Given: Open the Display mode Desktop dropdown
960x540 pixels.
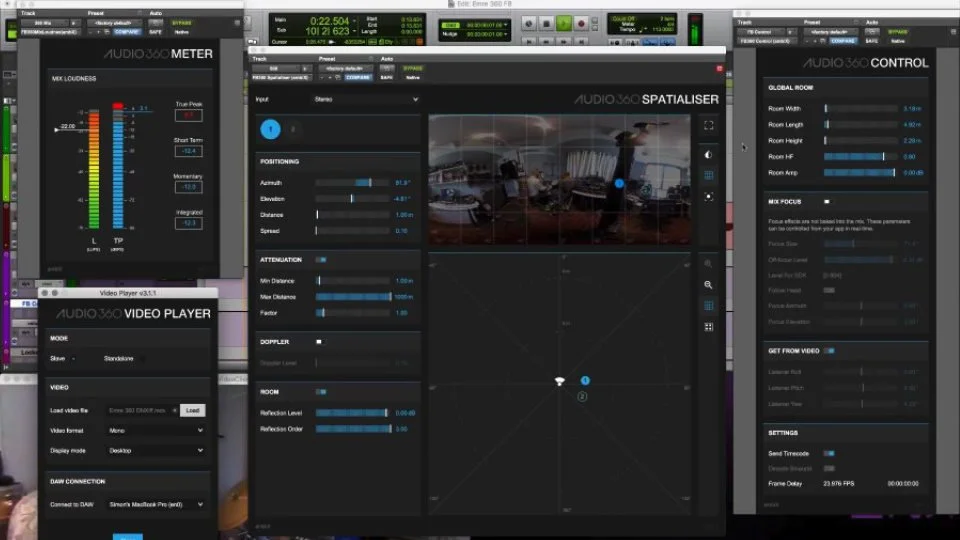Looking at the screenshot, I should click(x=156, y=451).
